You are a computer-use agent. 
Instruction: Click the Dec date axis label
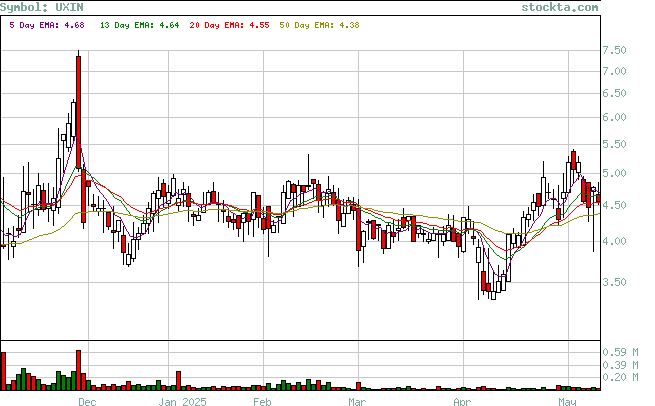pyautogui.click(x=87, y=402)
